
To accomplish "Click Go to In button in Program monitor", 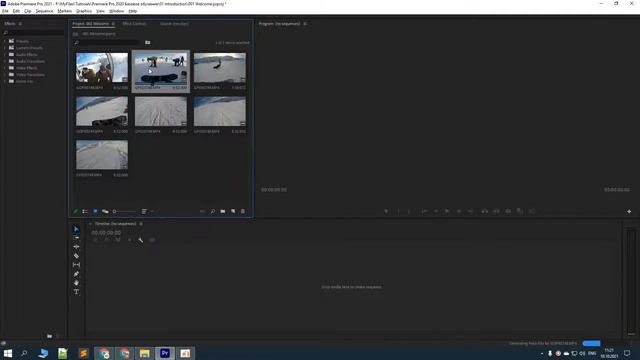I will [x=424, y=211].
